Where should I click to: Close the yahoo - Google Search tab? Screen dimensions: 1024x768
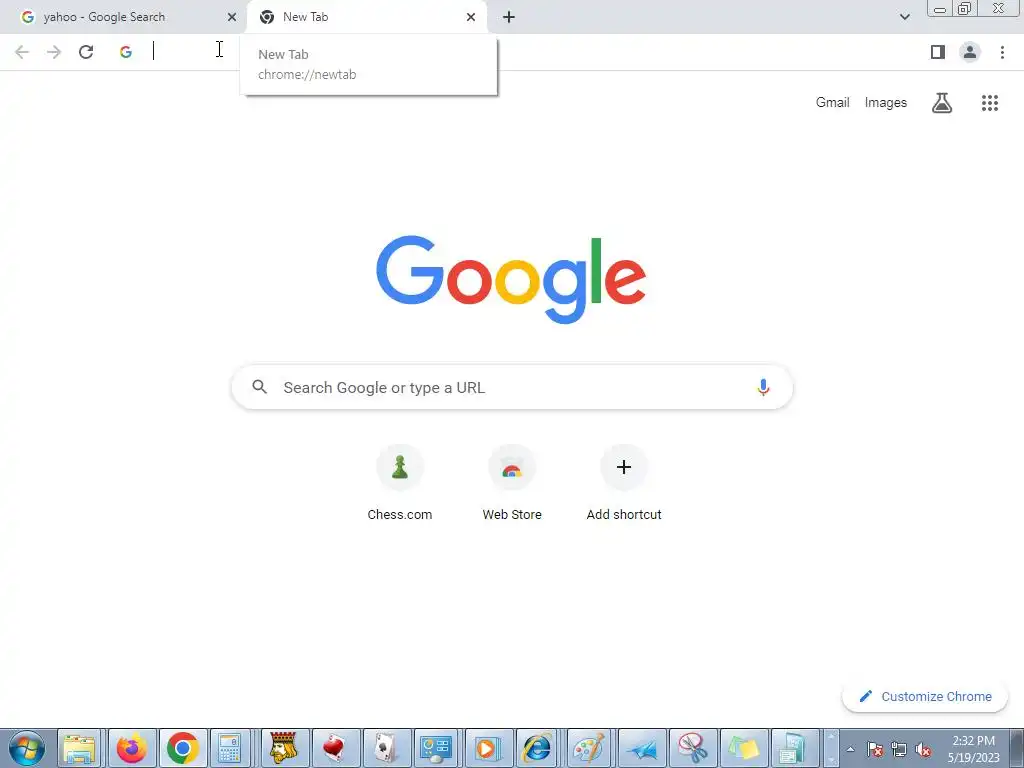[232, 17]
